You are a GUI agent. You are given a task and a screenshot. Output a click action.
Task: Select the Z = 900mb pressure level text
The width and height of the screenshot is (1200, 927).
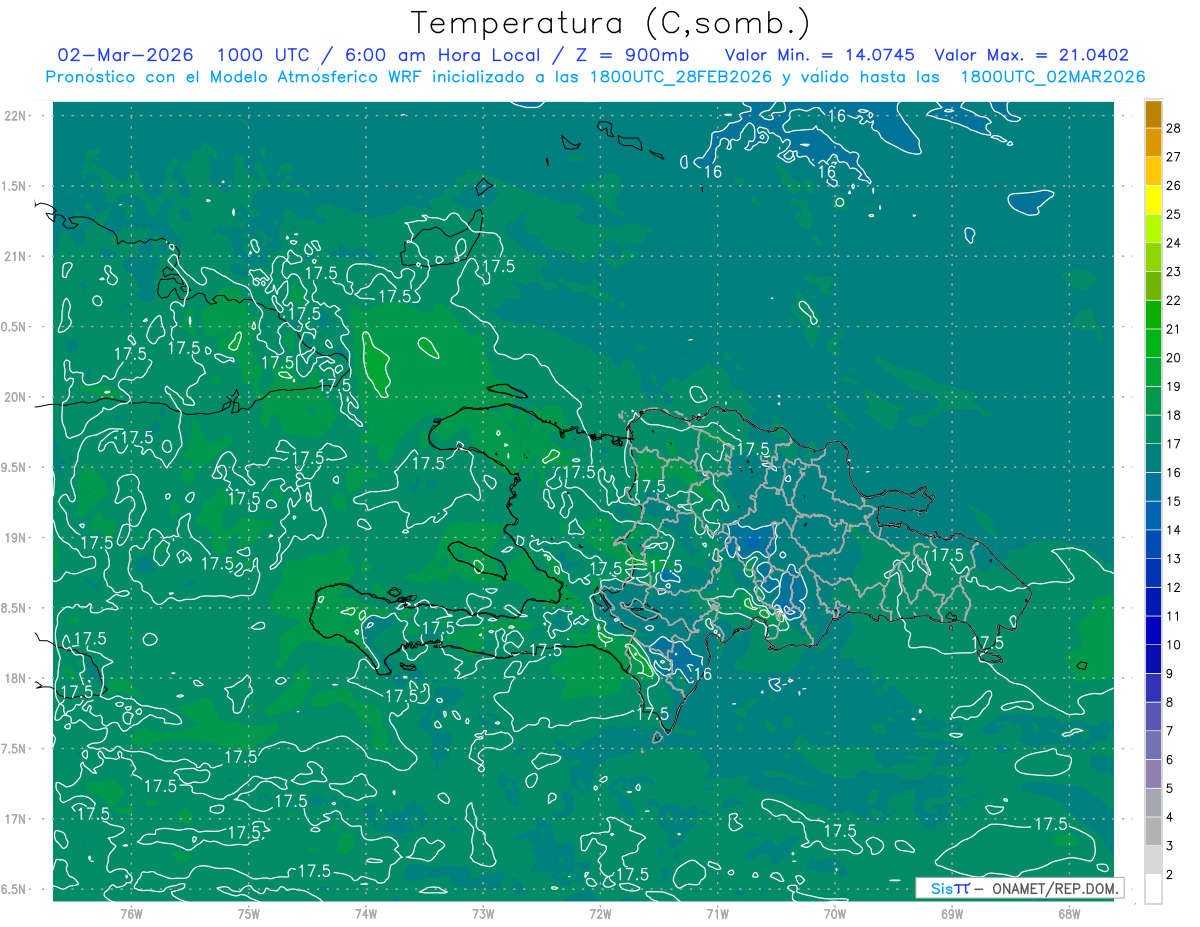pos(627,55)
